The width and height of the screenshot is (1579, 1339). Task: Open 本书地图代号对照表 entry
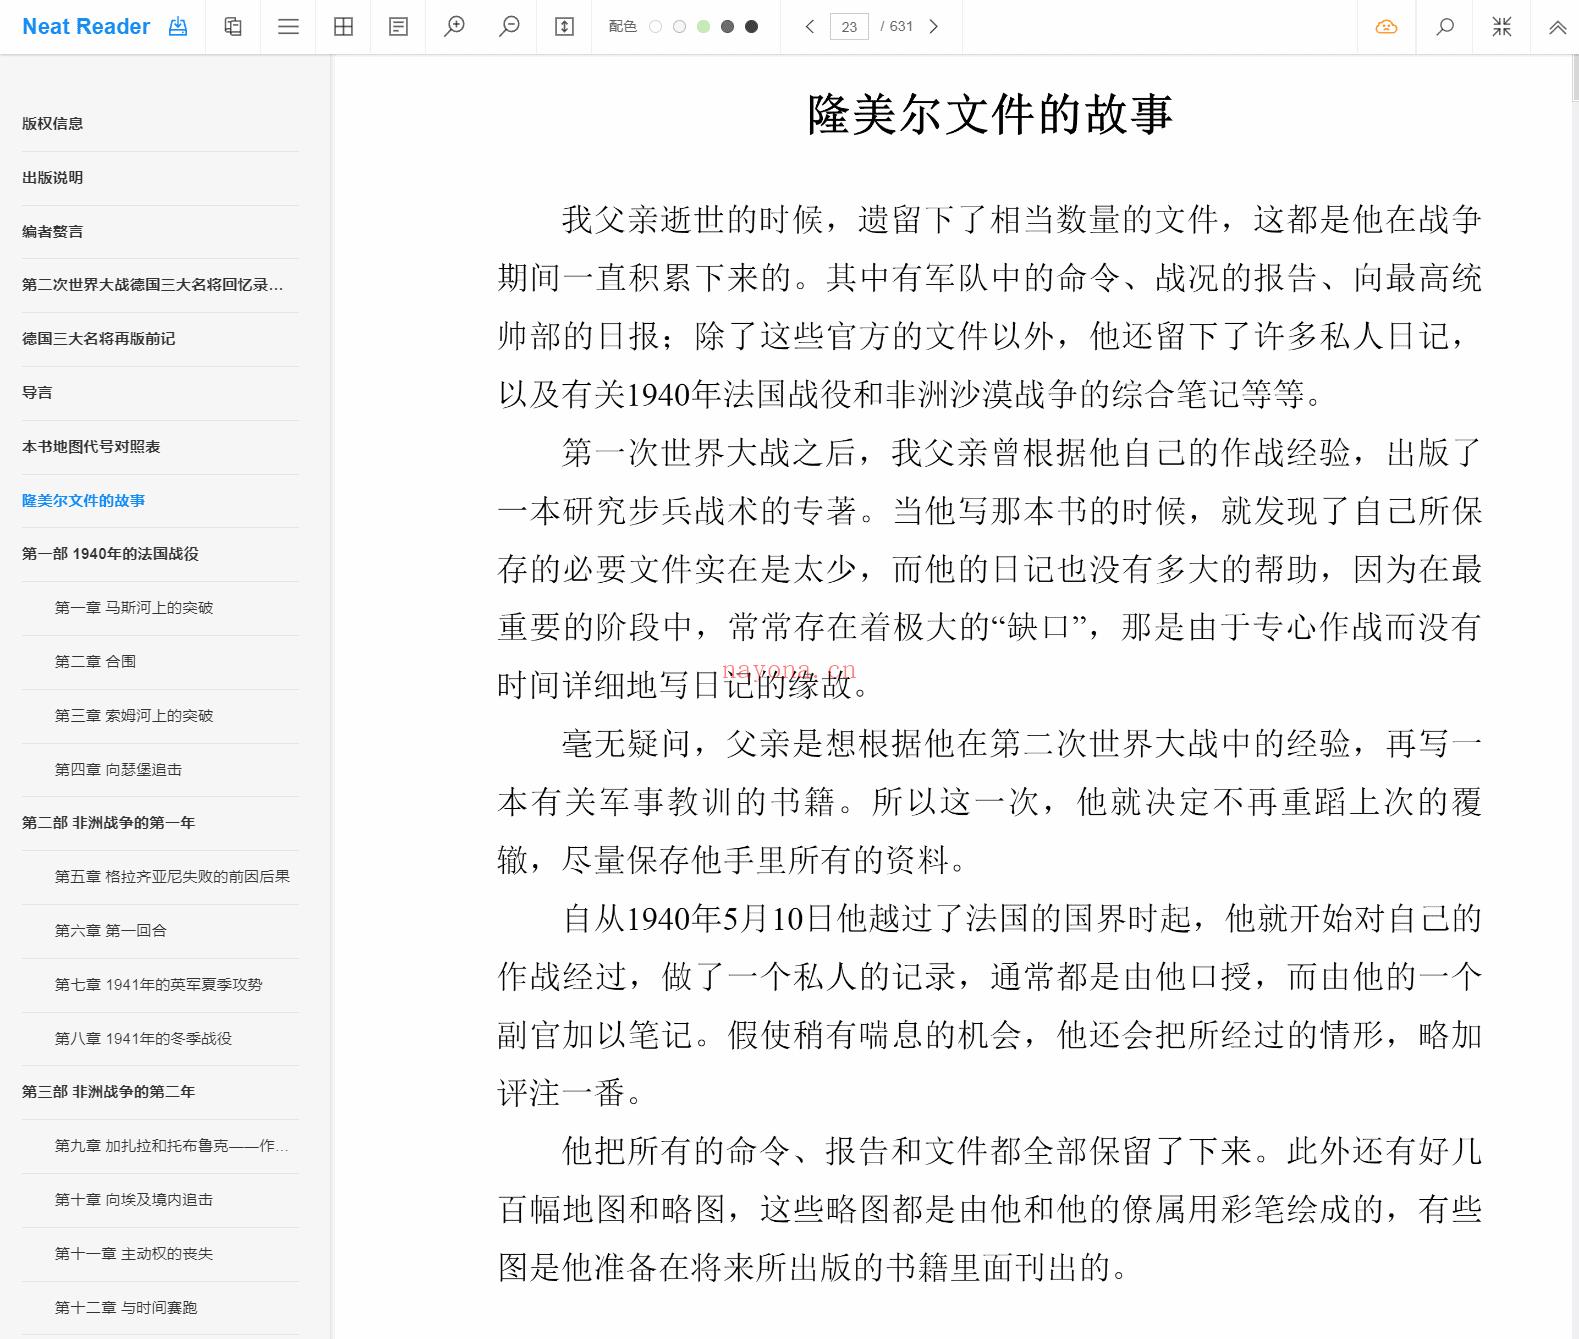91,447
